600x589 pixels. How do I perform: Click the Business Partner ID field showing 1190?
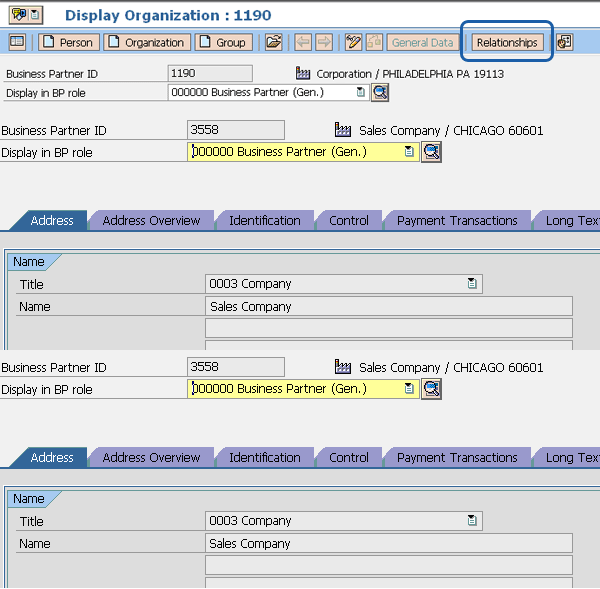[x=209, y=73]
